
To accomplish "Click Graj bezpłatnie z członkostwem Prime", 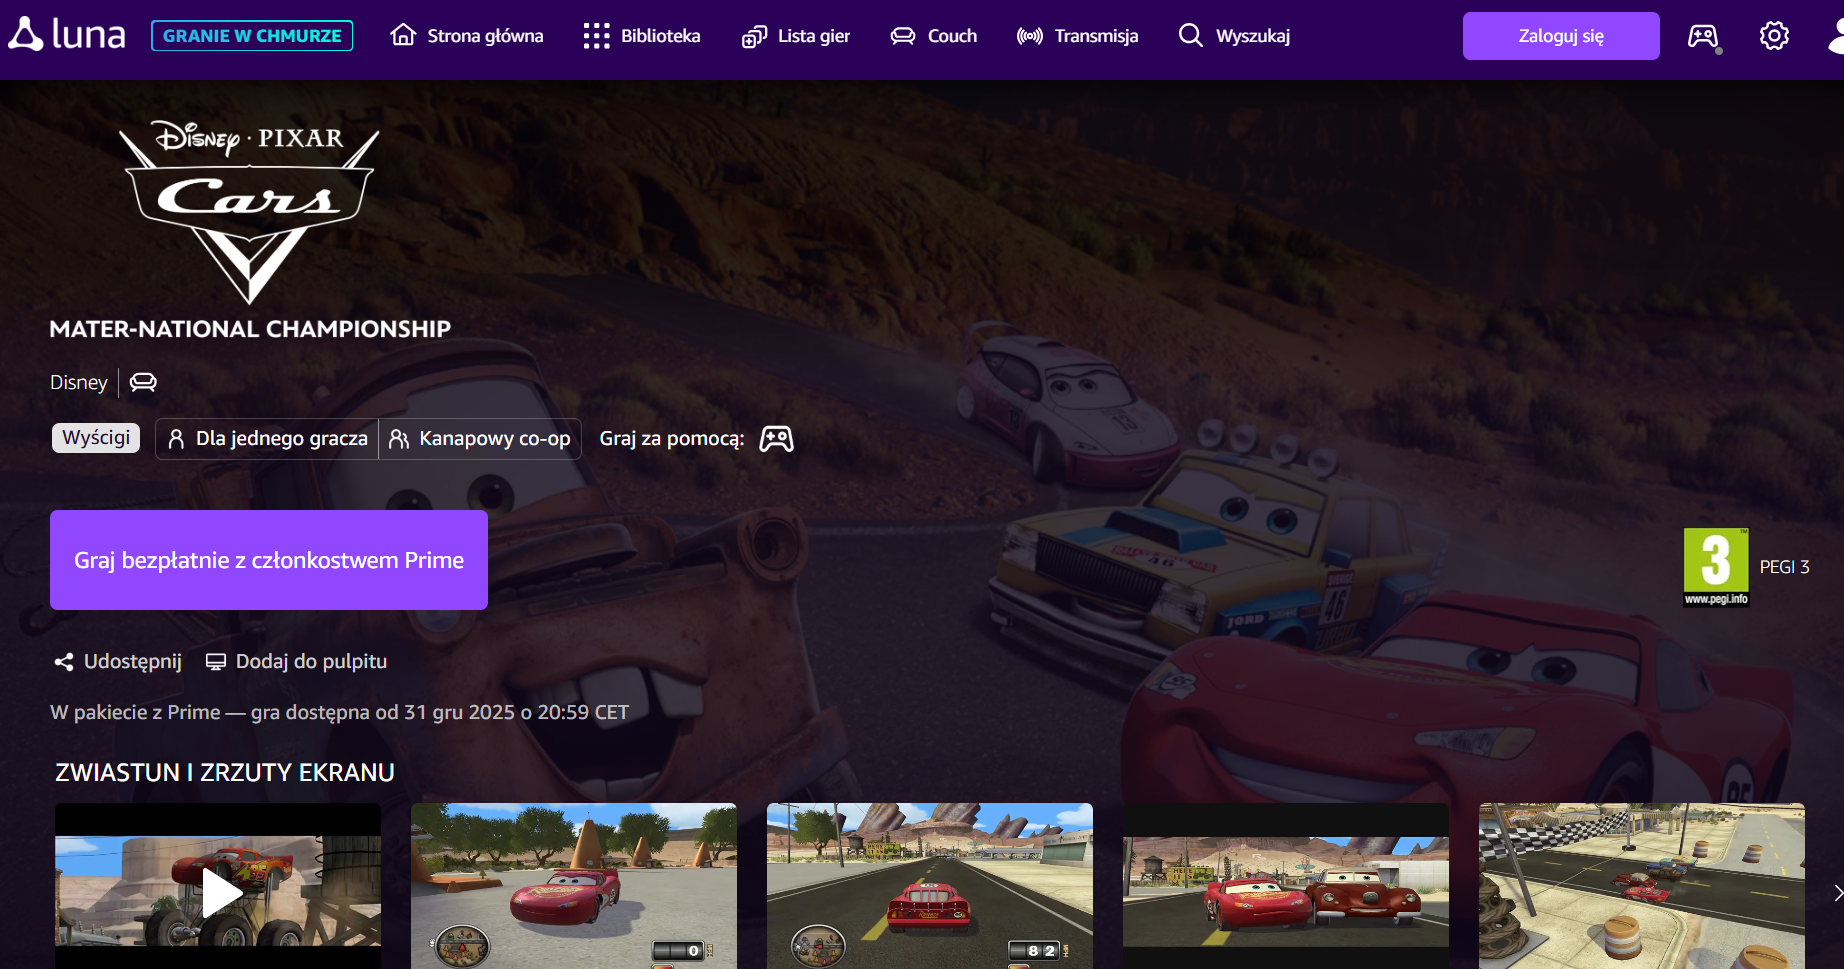I will click(x=269, y=560).
